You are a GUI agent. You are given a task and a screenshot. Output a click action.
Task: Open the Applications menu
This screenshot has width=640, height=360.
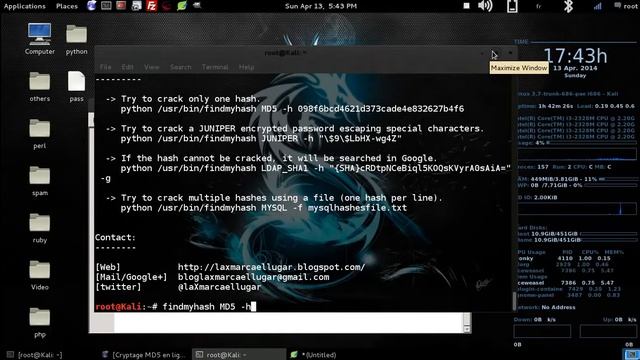pos(24,6)
